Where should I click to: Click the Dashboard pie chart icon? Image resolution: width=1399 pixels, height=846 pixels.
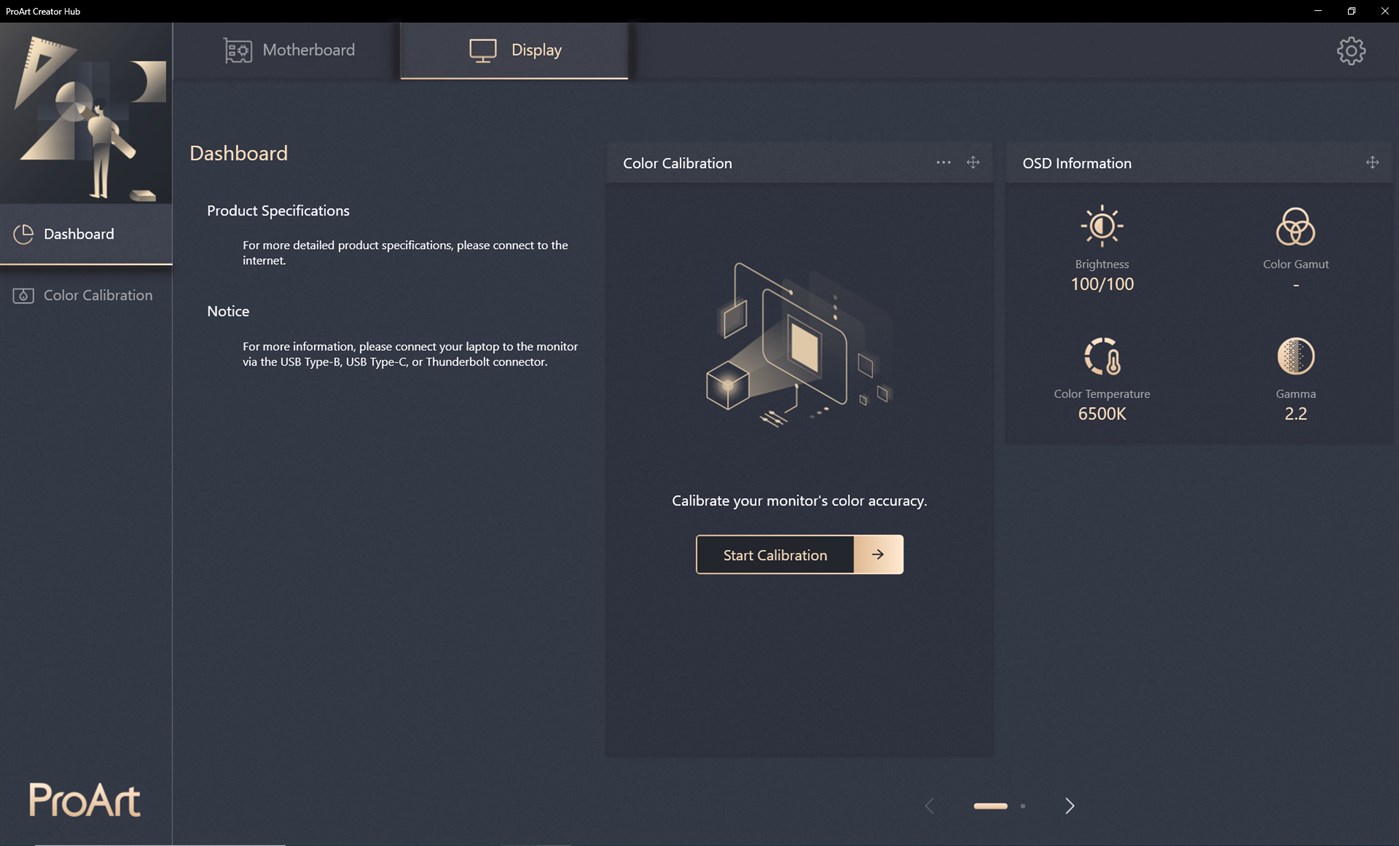click(x=23, y=234)
